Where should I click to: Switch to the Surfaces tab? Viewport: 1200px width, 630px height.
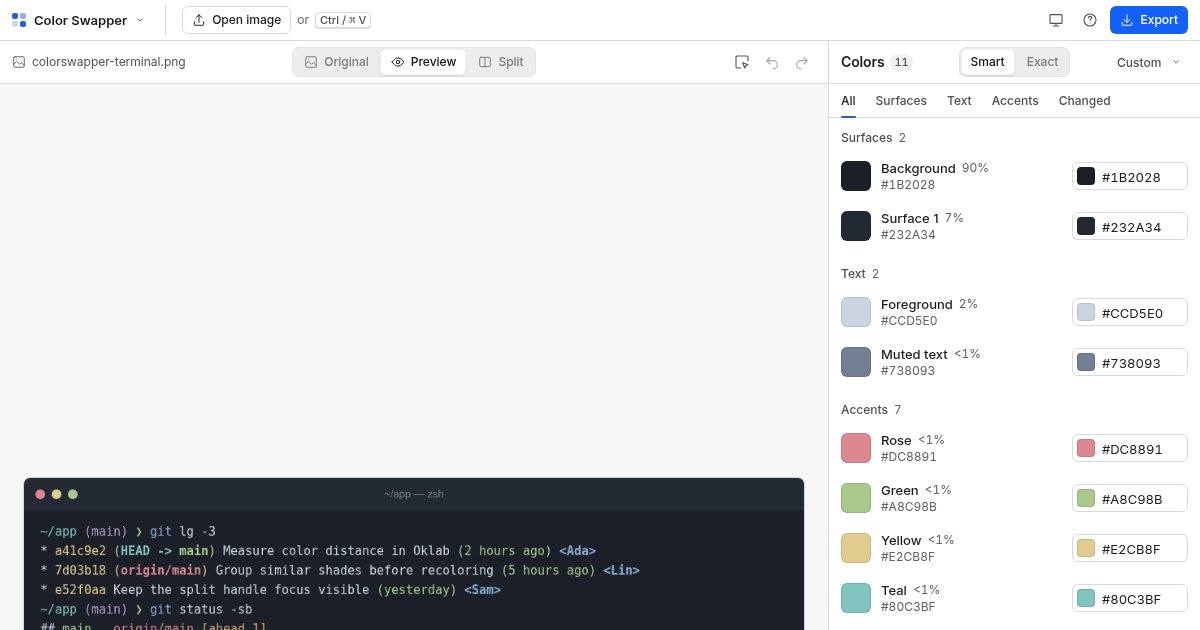[x=901, y=101]
